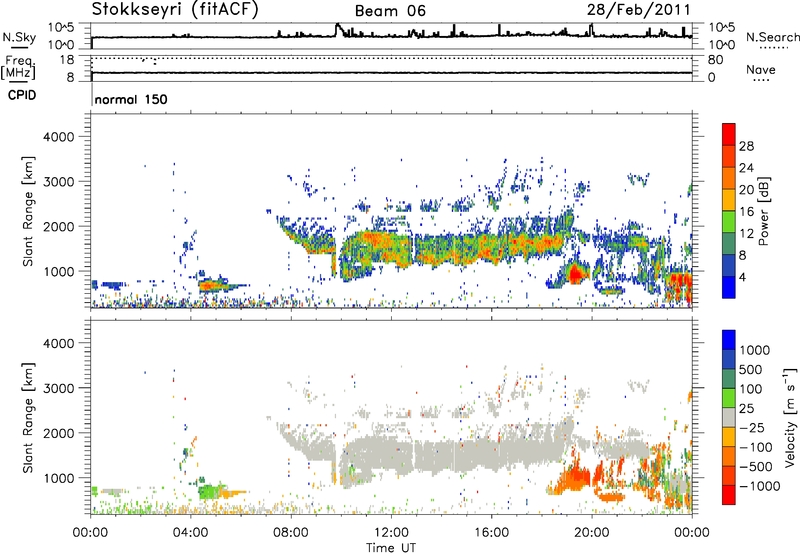This screenshot has height=554, width=800.
Task: Click the "Velocity [m s-1]" colorbar title
Action: coord(791,417)
